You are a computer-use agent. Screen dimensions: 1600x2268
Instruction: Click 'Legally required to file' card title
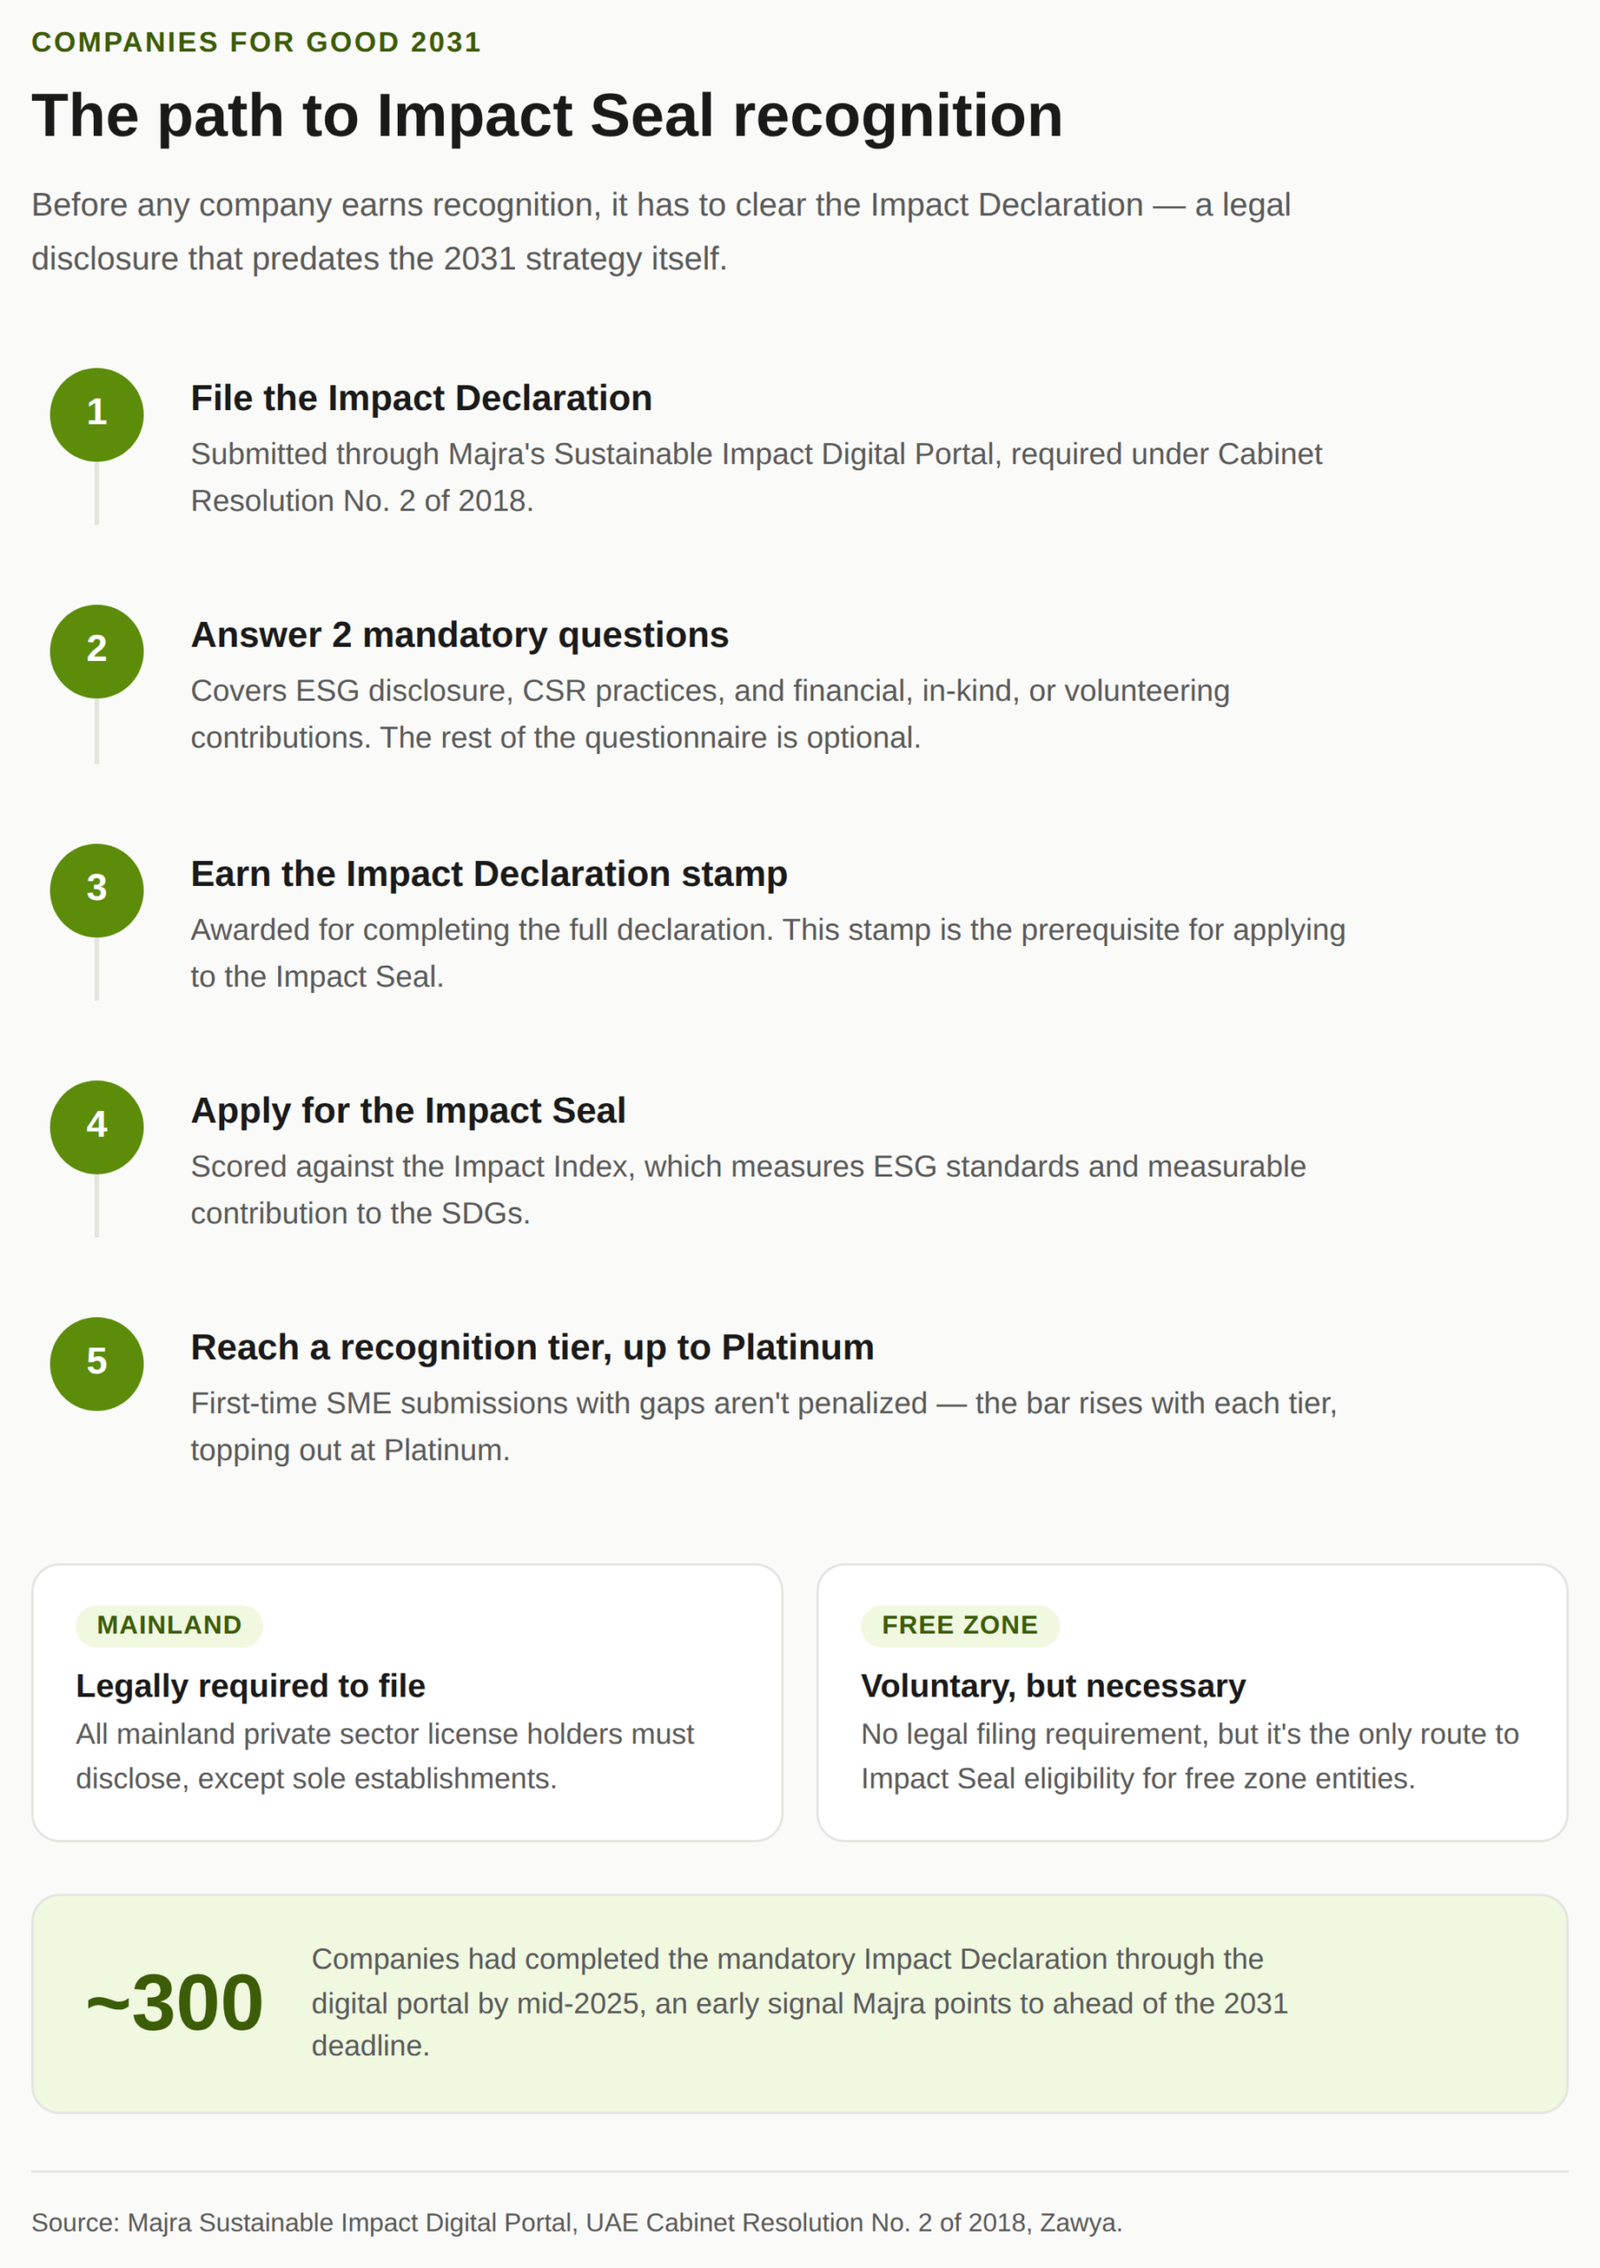point(251,1686)
